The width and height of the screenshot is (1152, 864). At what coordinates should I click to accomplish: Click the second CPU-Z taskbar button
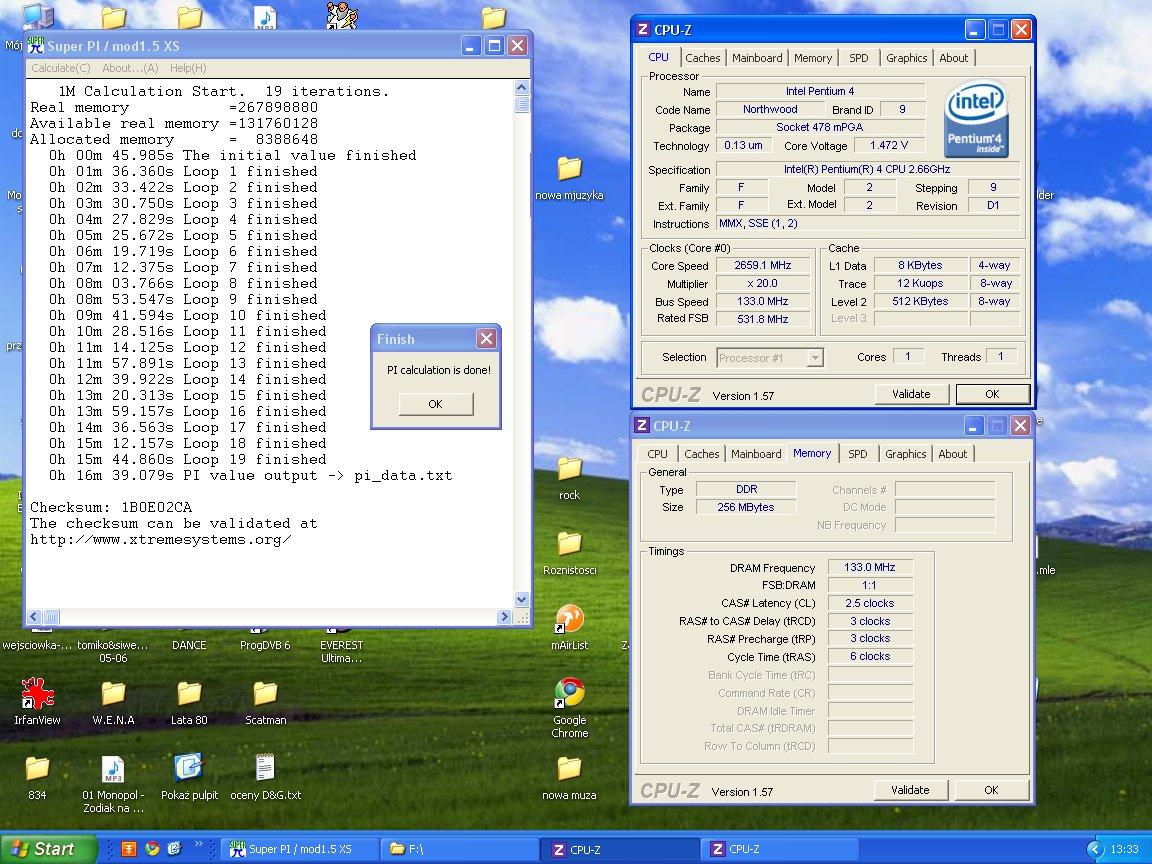(x=778, y=849)
